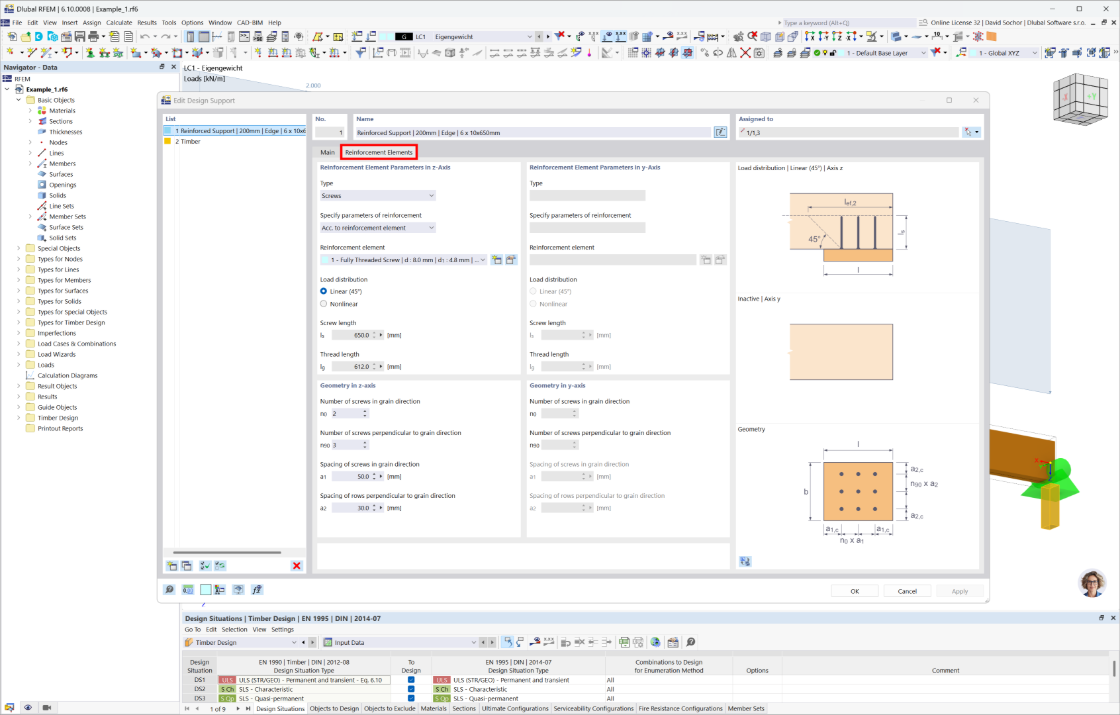Switch to Objects to Design table tab
The image size is (1120, 715).
(334, 709)
